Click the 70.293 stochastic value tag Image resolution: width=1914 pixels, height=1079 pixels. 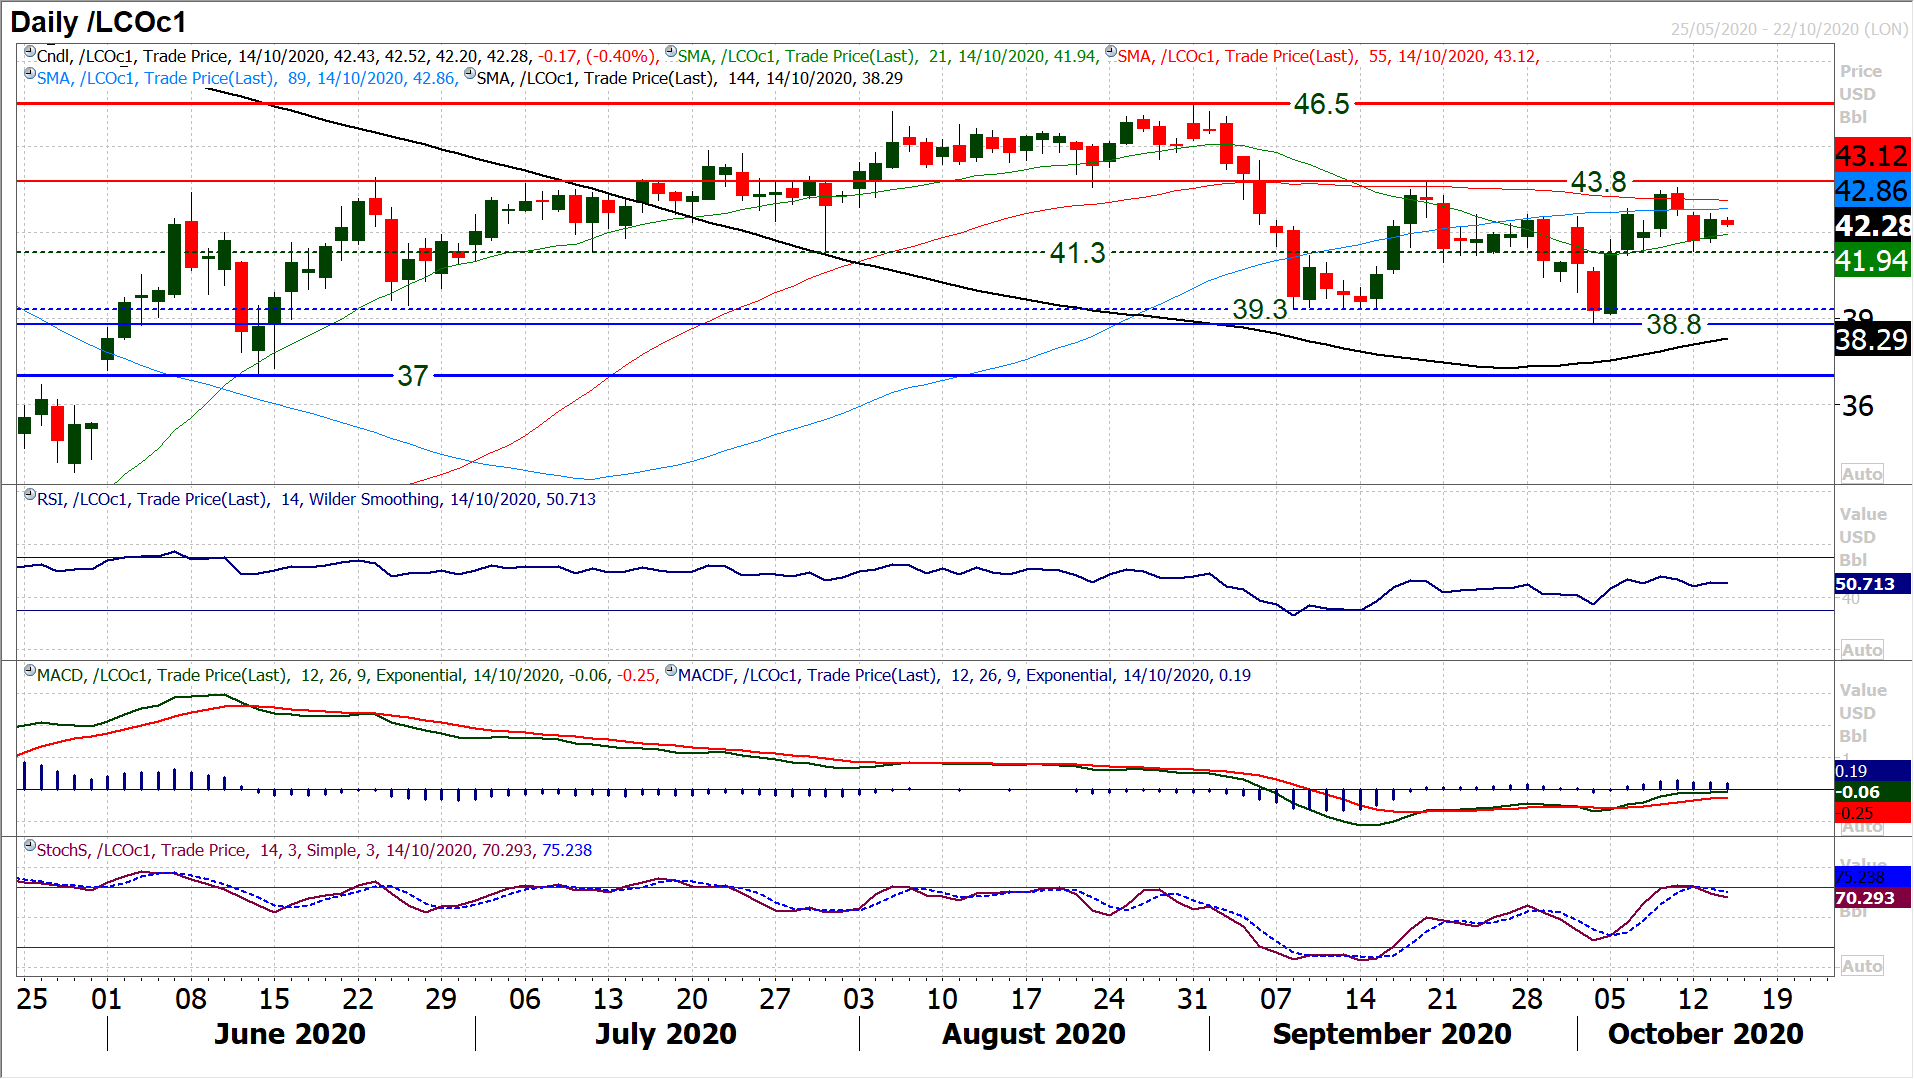tap(1872, 898)
